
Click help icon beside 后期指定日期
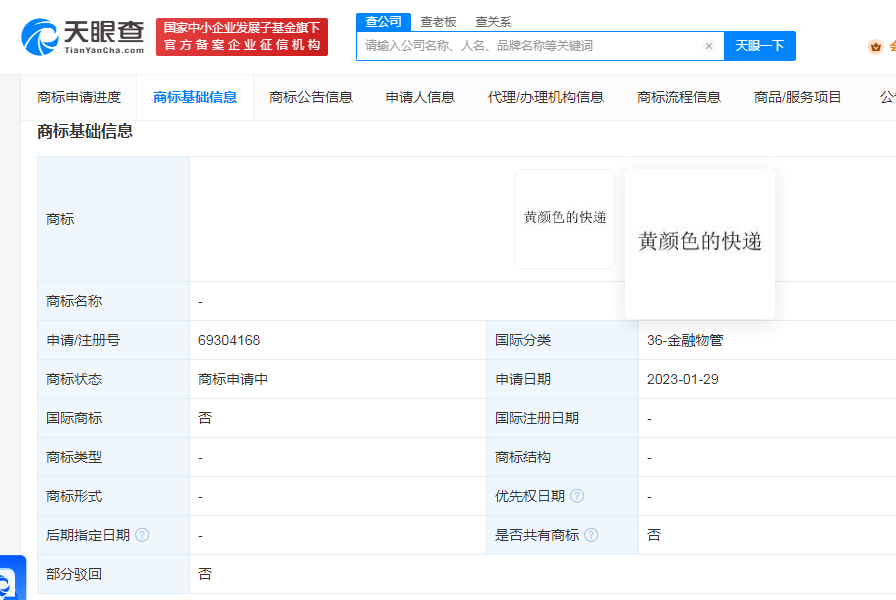coord(142,535)
